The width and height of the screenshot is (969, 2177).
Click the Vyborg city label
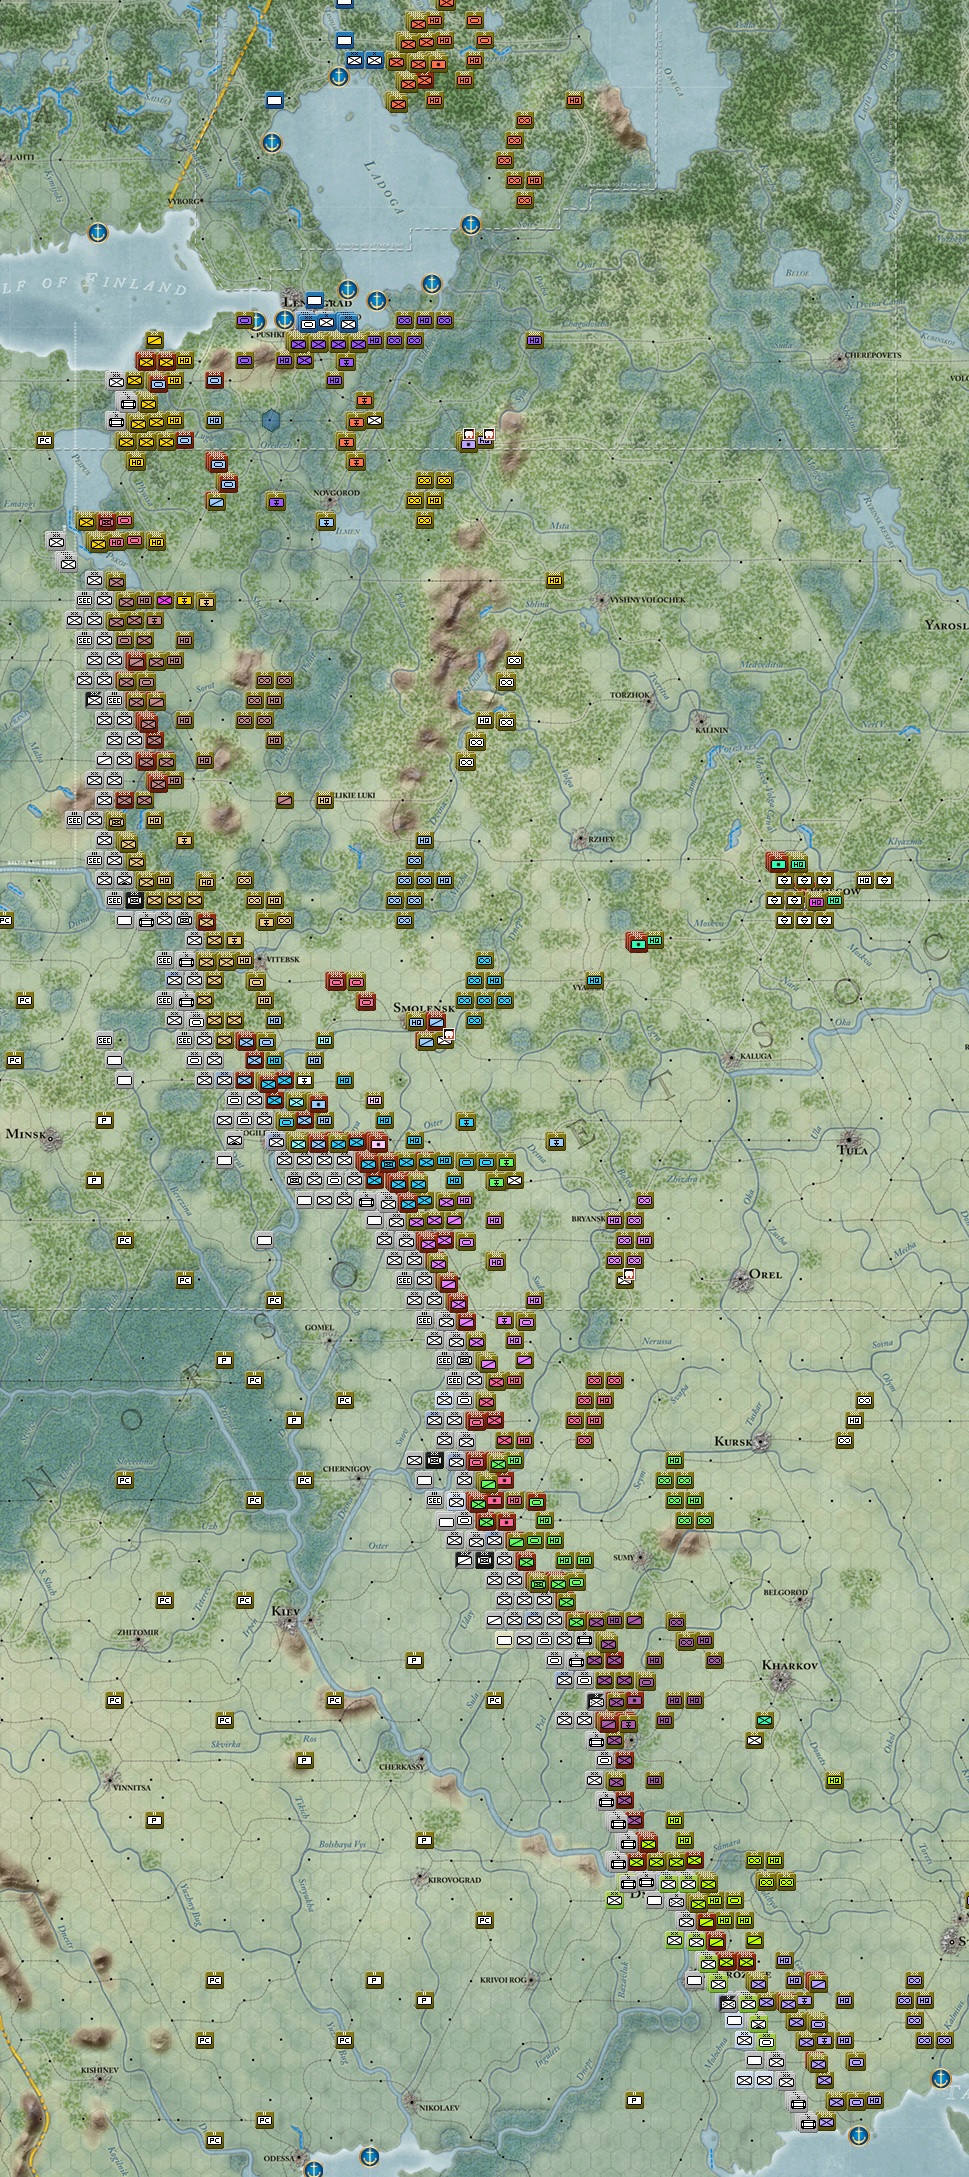click(x=184, y=201)
